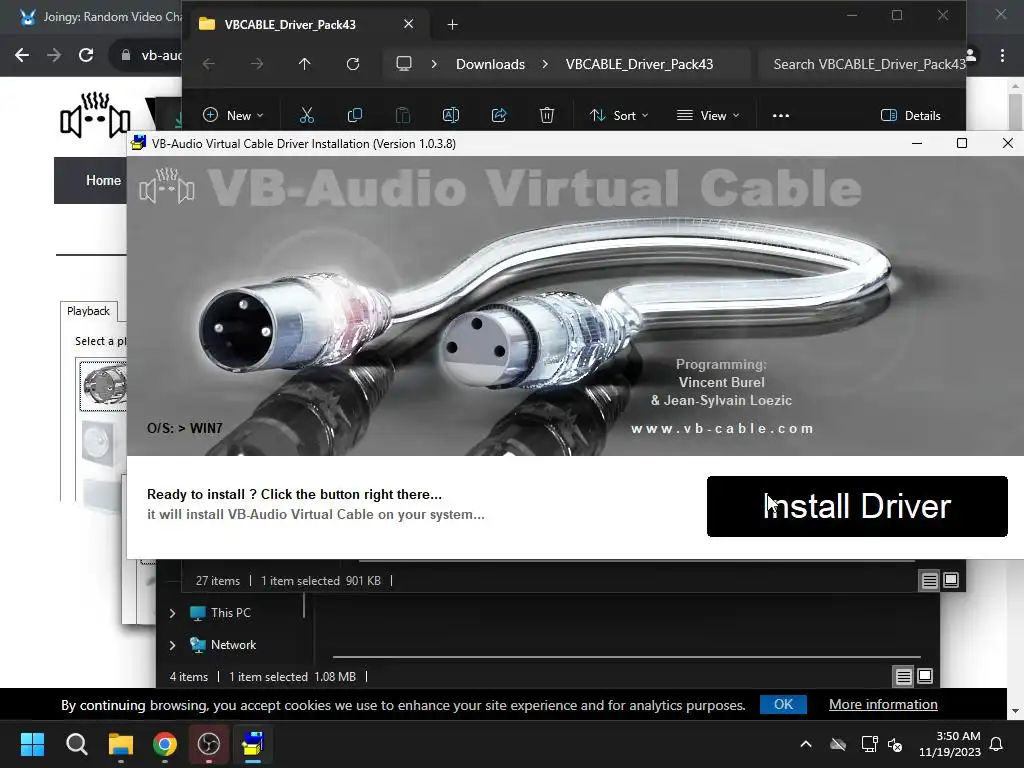
Task: Show hidden system tray icons
Action: (806, 744)
